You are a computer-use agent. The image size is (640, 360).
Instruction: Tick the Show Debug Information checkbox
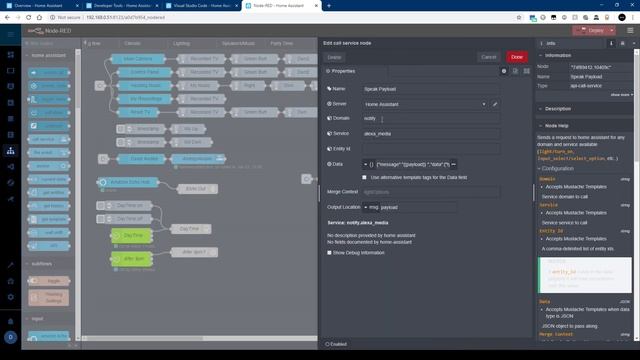329,253
